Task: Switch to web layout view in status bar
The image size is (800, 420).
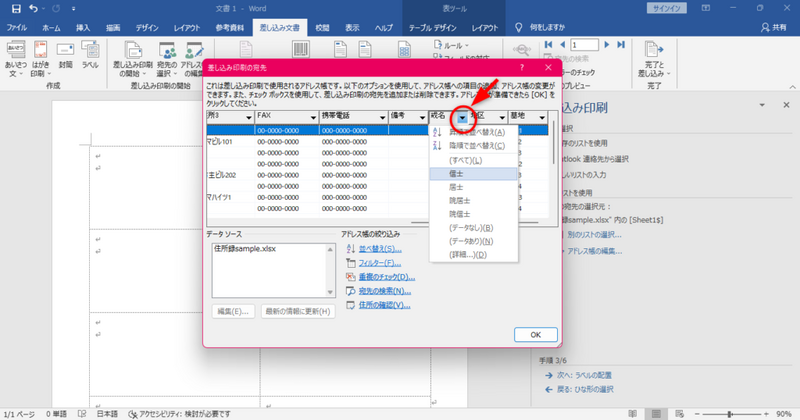Action: tap(680, 414)
